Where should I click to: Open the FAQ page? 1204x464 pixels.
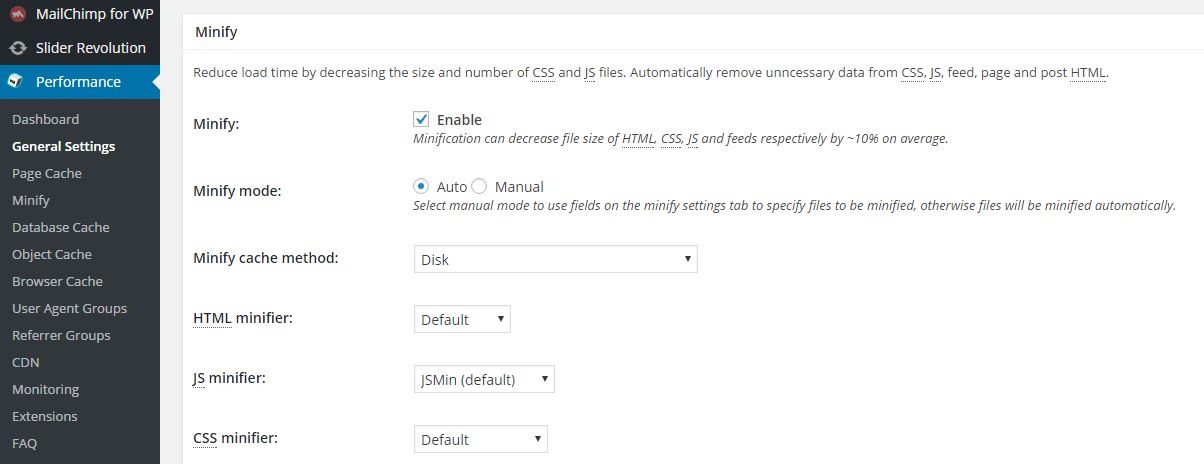25,444
